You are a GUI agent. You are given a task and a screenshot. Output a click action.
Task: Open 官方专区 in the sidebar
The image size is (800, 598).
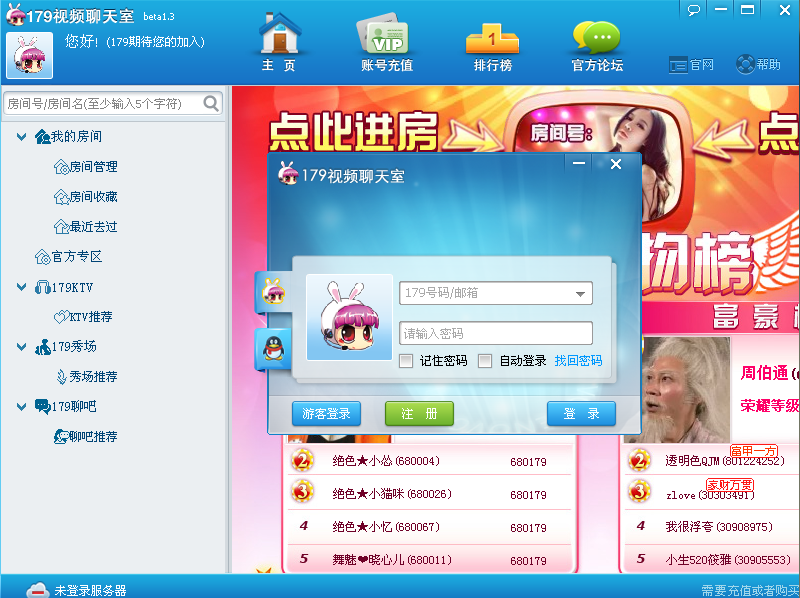[68, 257]
